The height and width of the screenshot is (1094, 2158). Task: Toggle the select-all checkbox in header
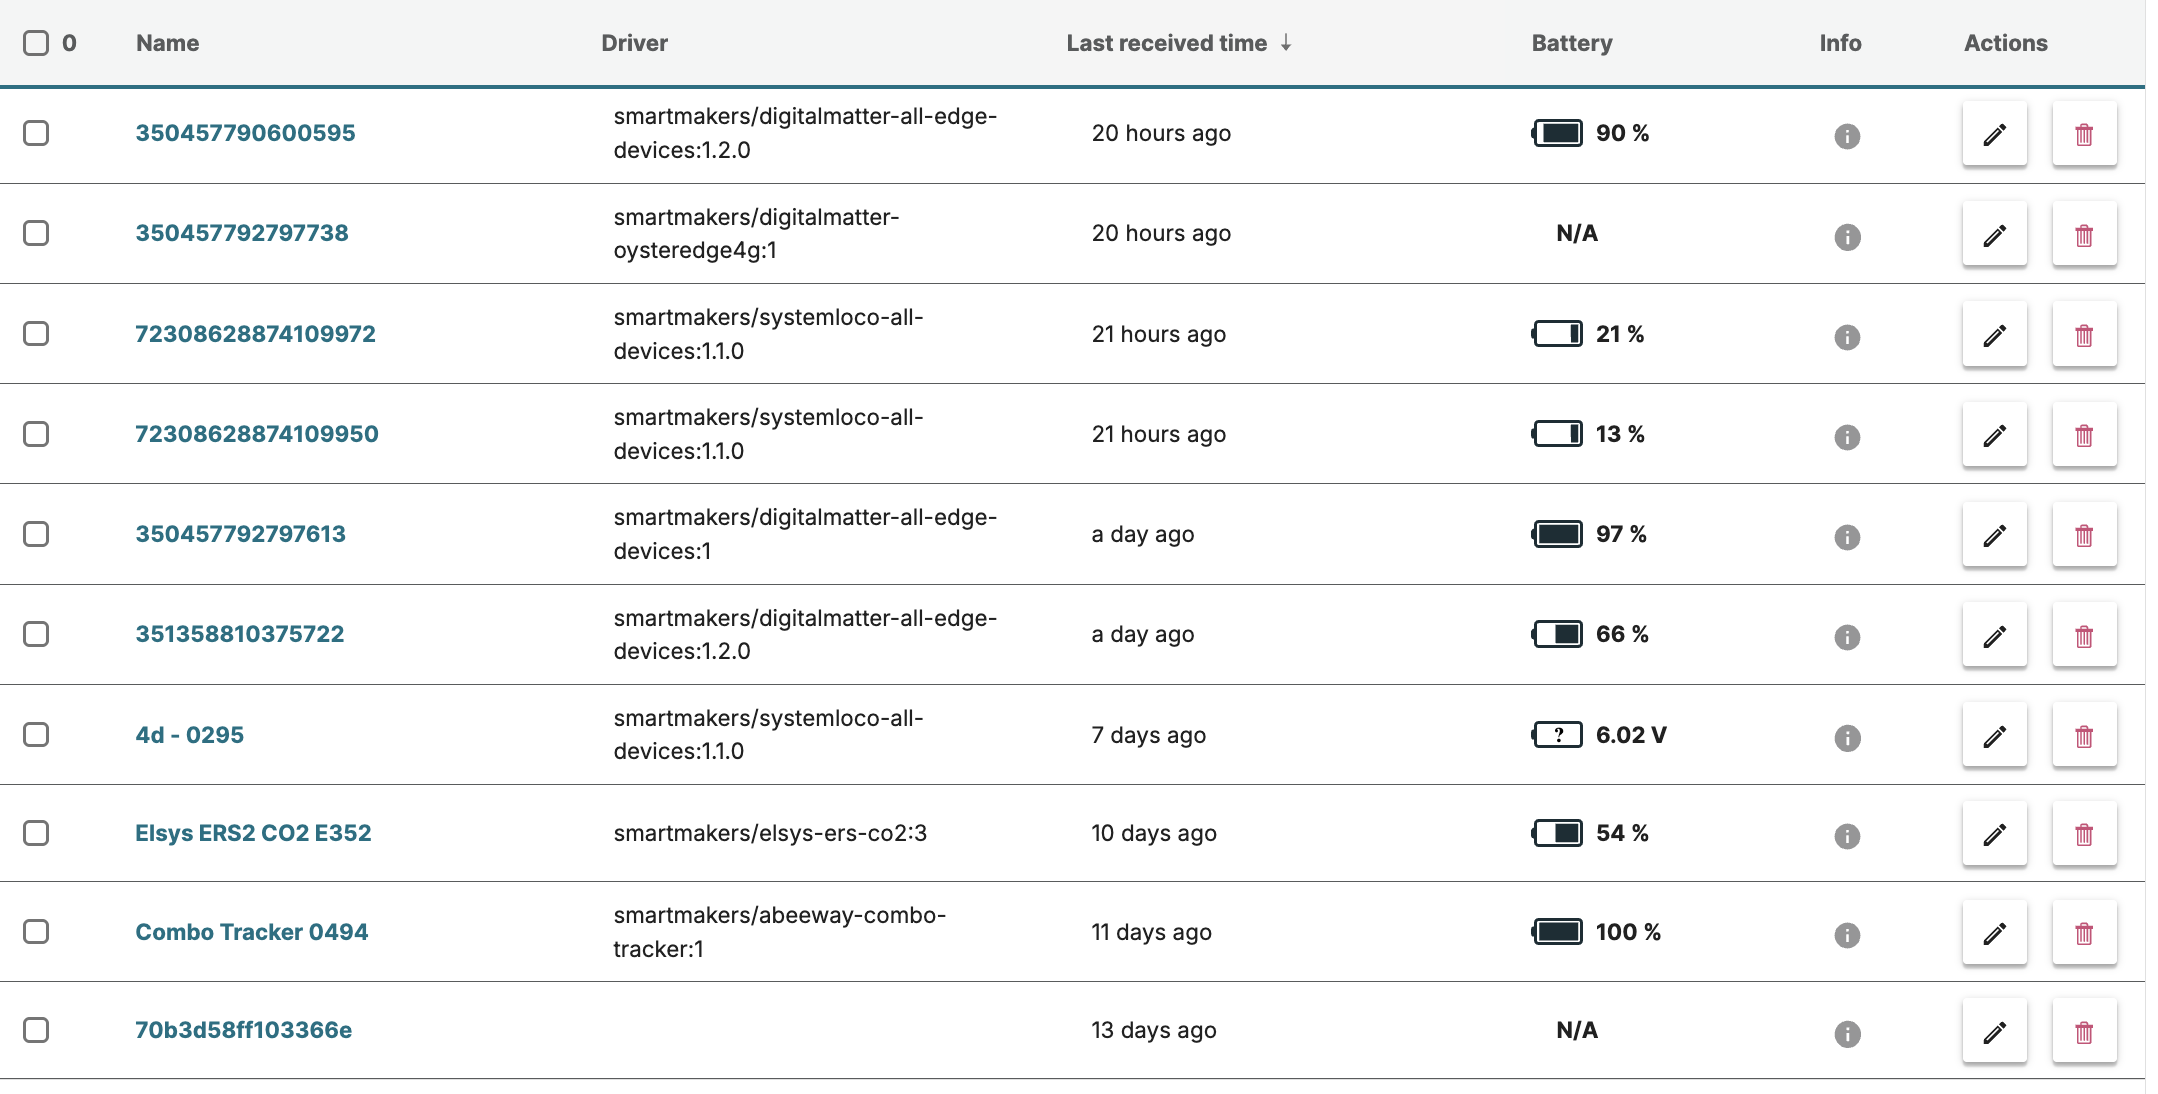point(36,43)
